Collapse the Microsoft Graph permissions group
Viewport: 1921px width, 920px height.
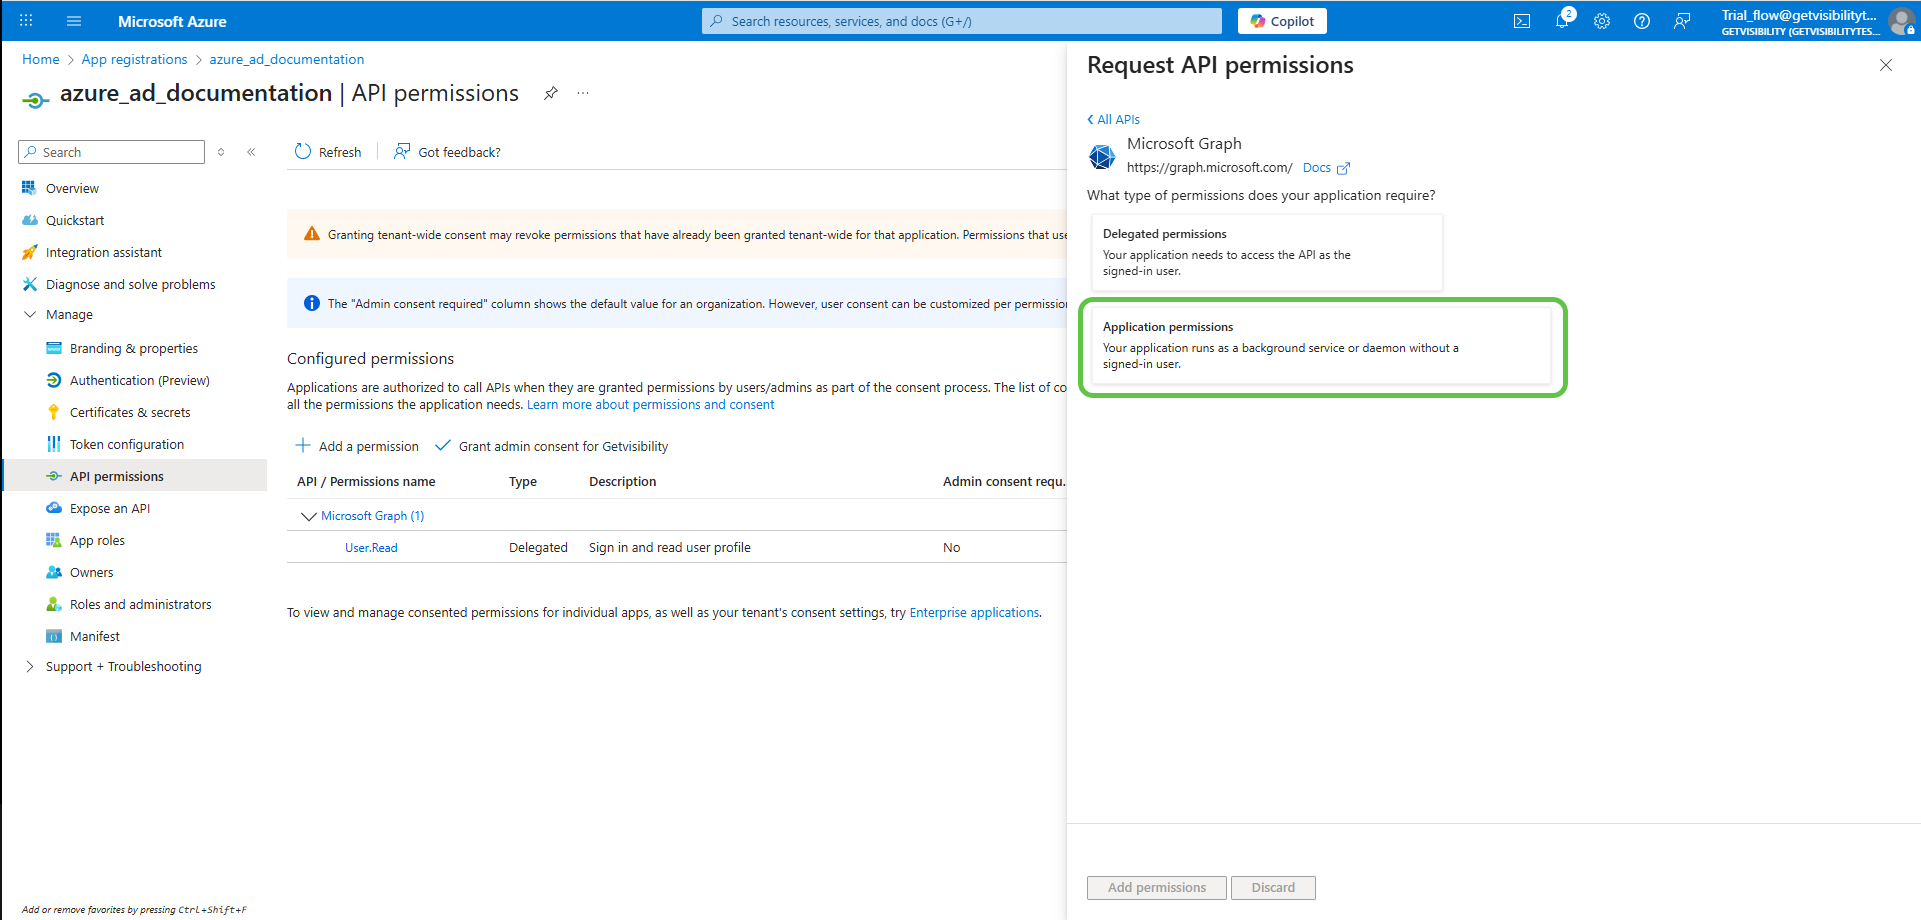(308, 516)
